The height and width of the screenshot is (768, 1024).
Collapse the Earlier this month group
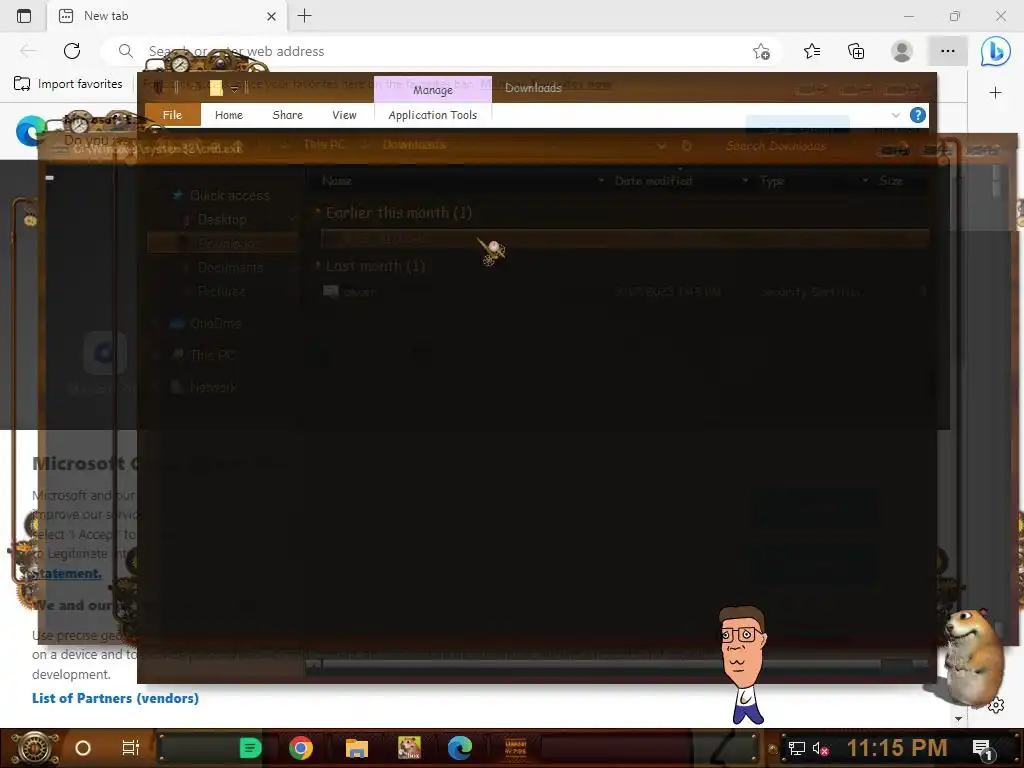(x=318, y=212)
